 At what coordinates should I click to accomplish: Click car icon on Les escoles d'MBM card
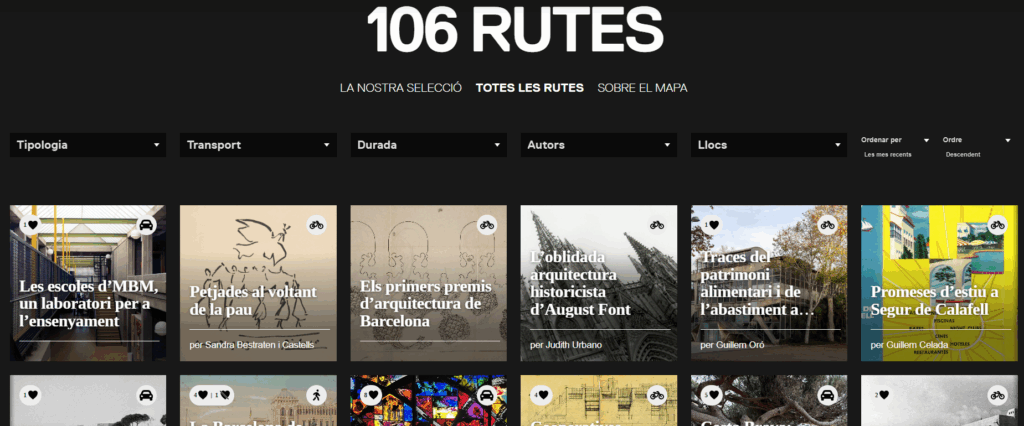(x=146, y=225)
